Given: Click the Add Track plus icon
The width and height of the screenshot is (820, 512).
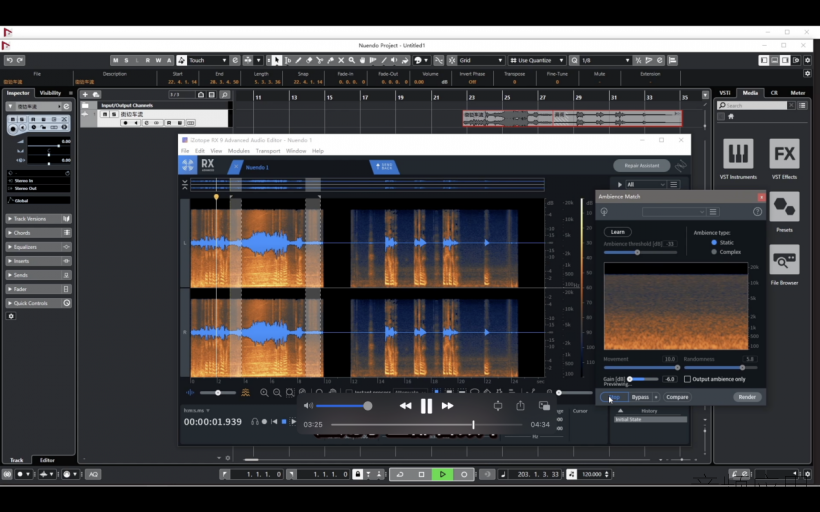Looking at the screenshot, I should tap(85, 95).
